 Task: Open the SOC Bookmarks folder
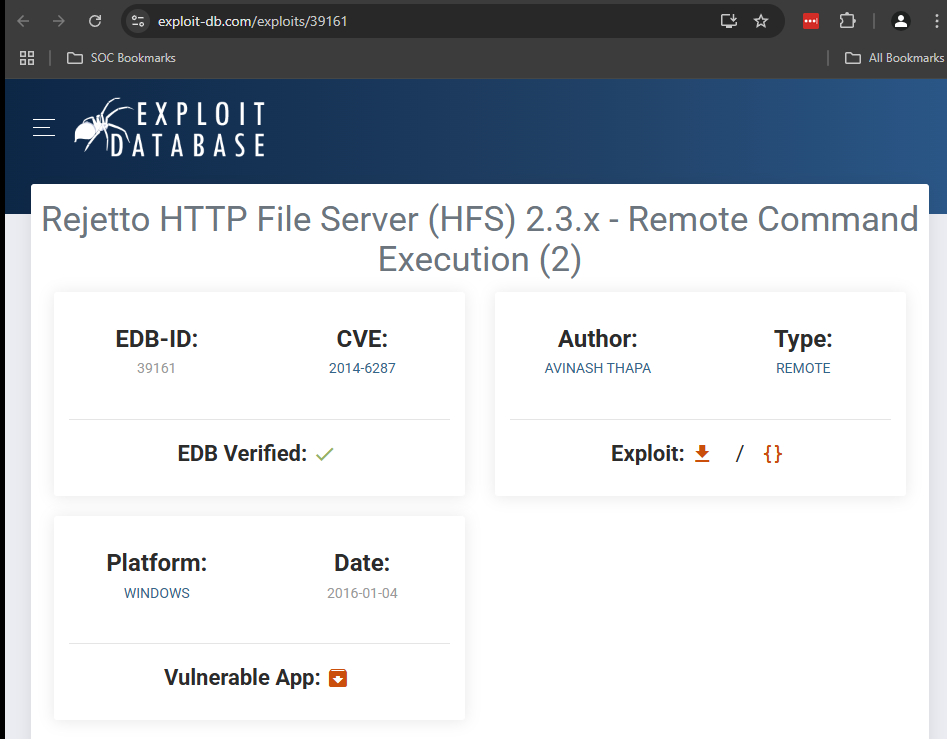coord(121,58)
